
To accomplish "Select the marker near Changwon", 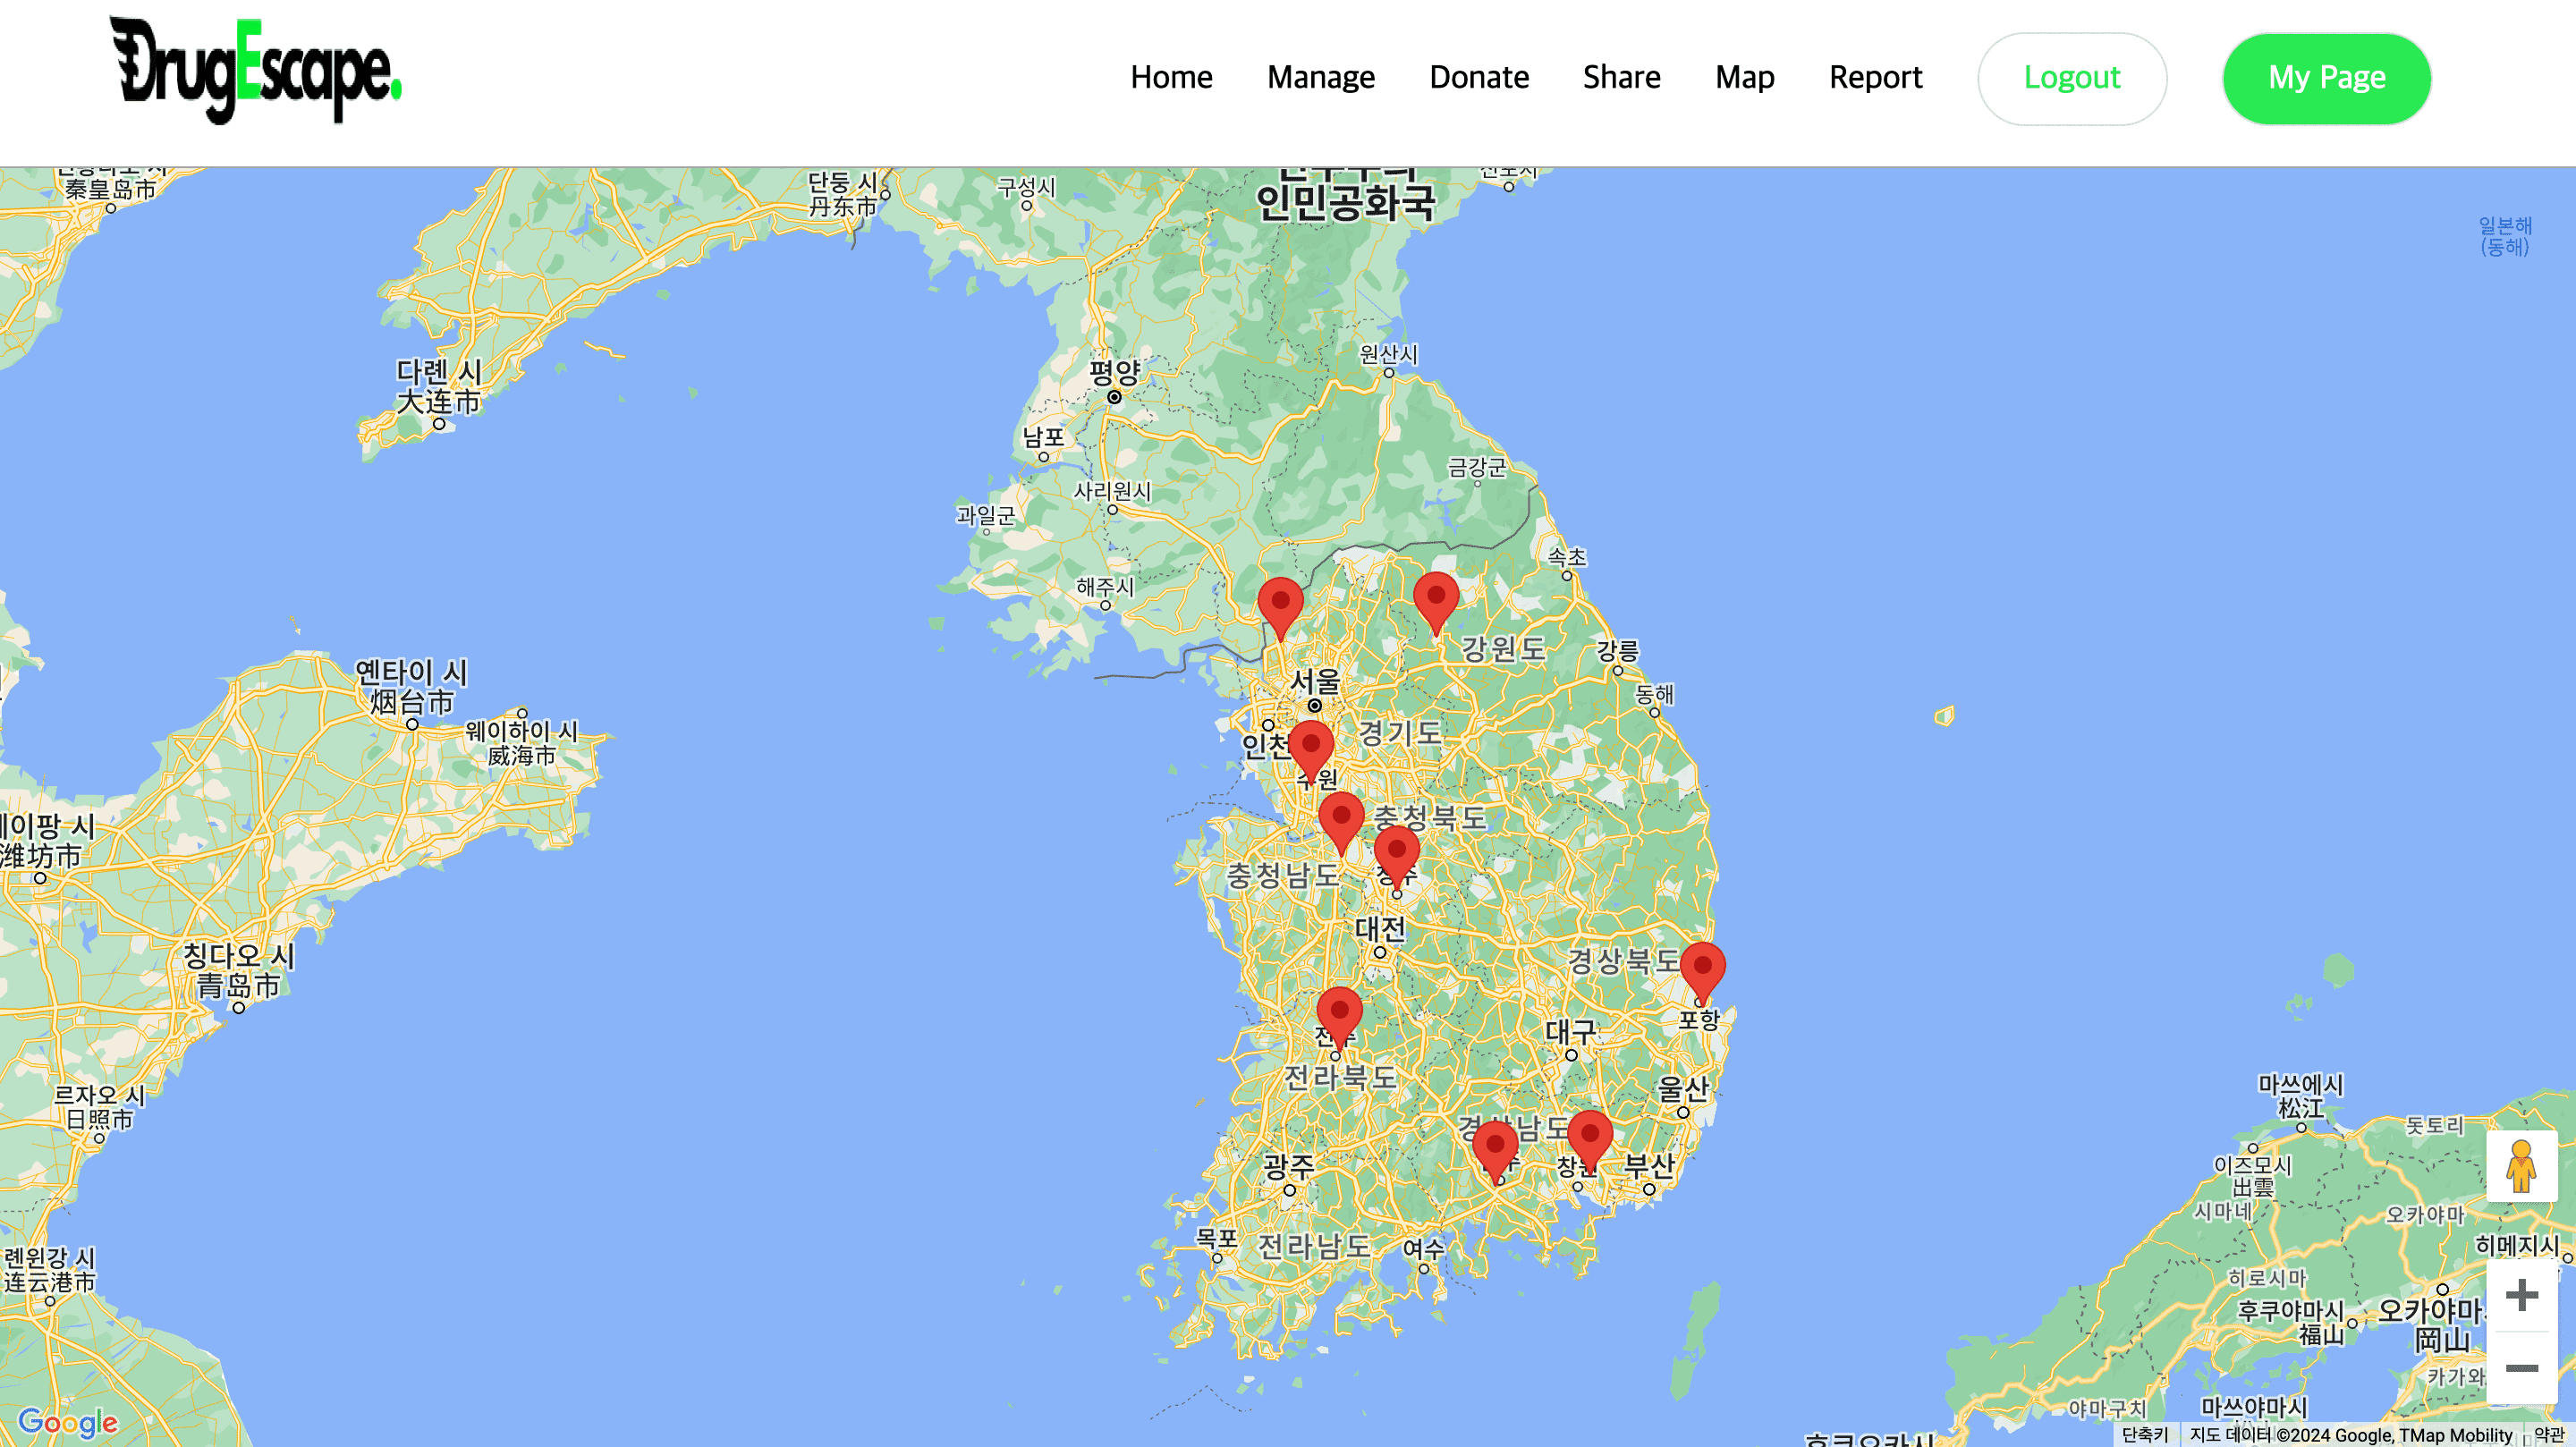I will click(x=1589, y=1141).
